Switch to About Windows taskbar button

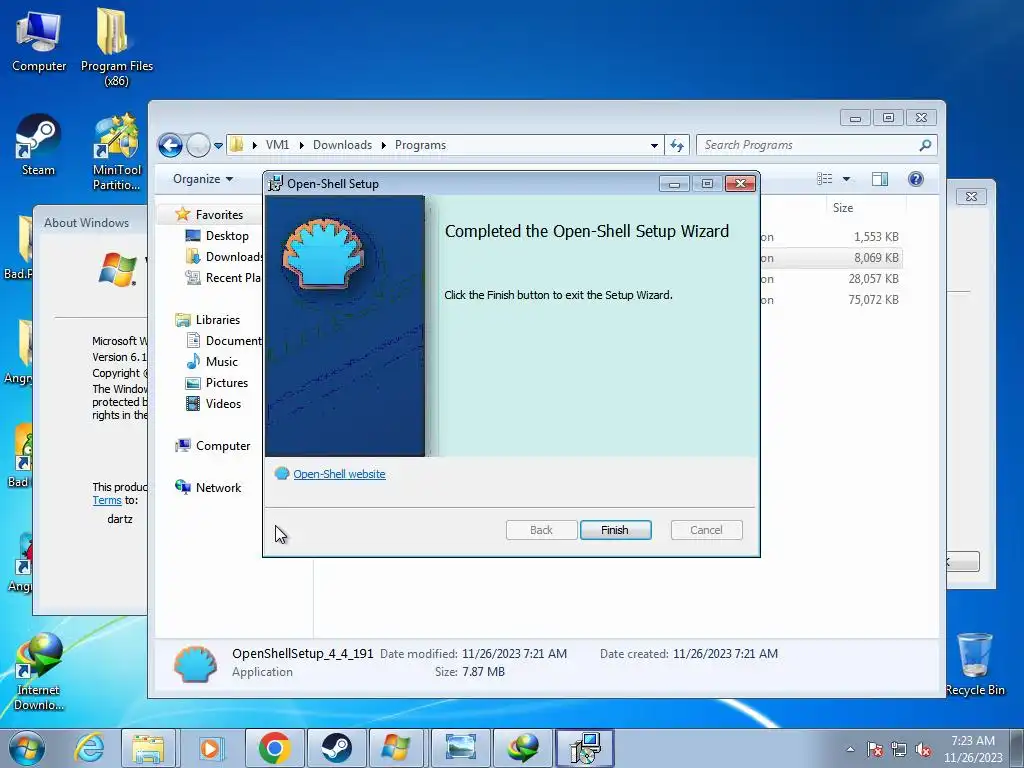pos(396,748)
